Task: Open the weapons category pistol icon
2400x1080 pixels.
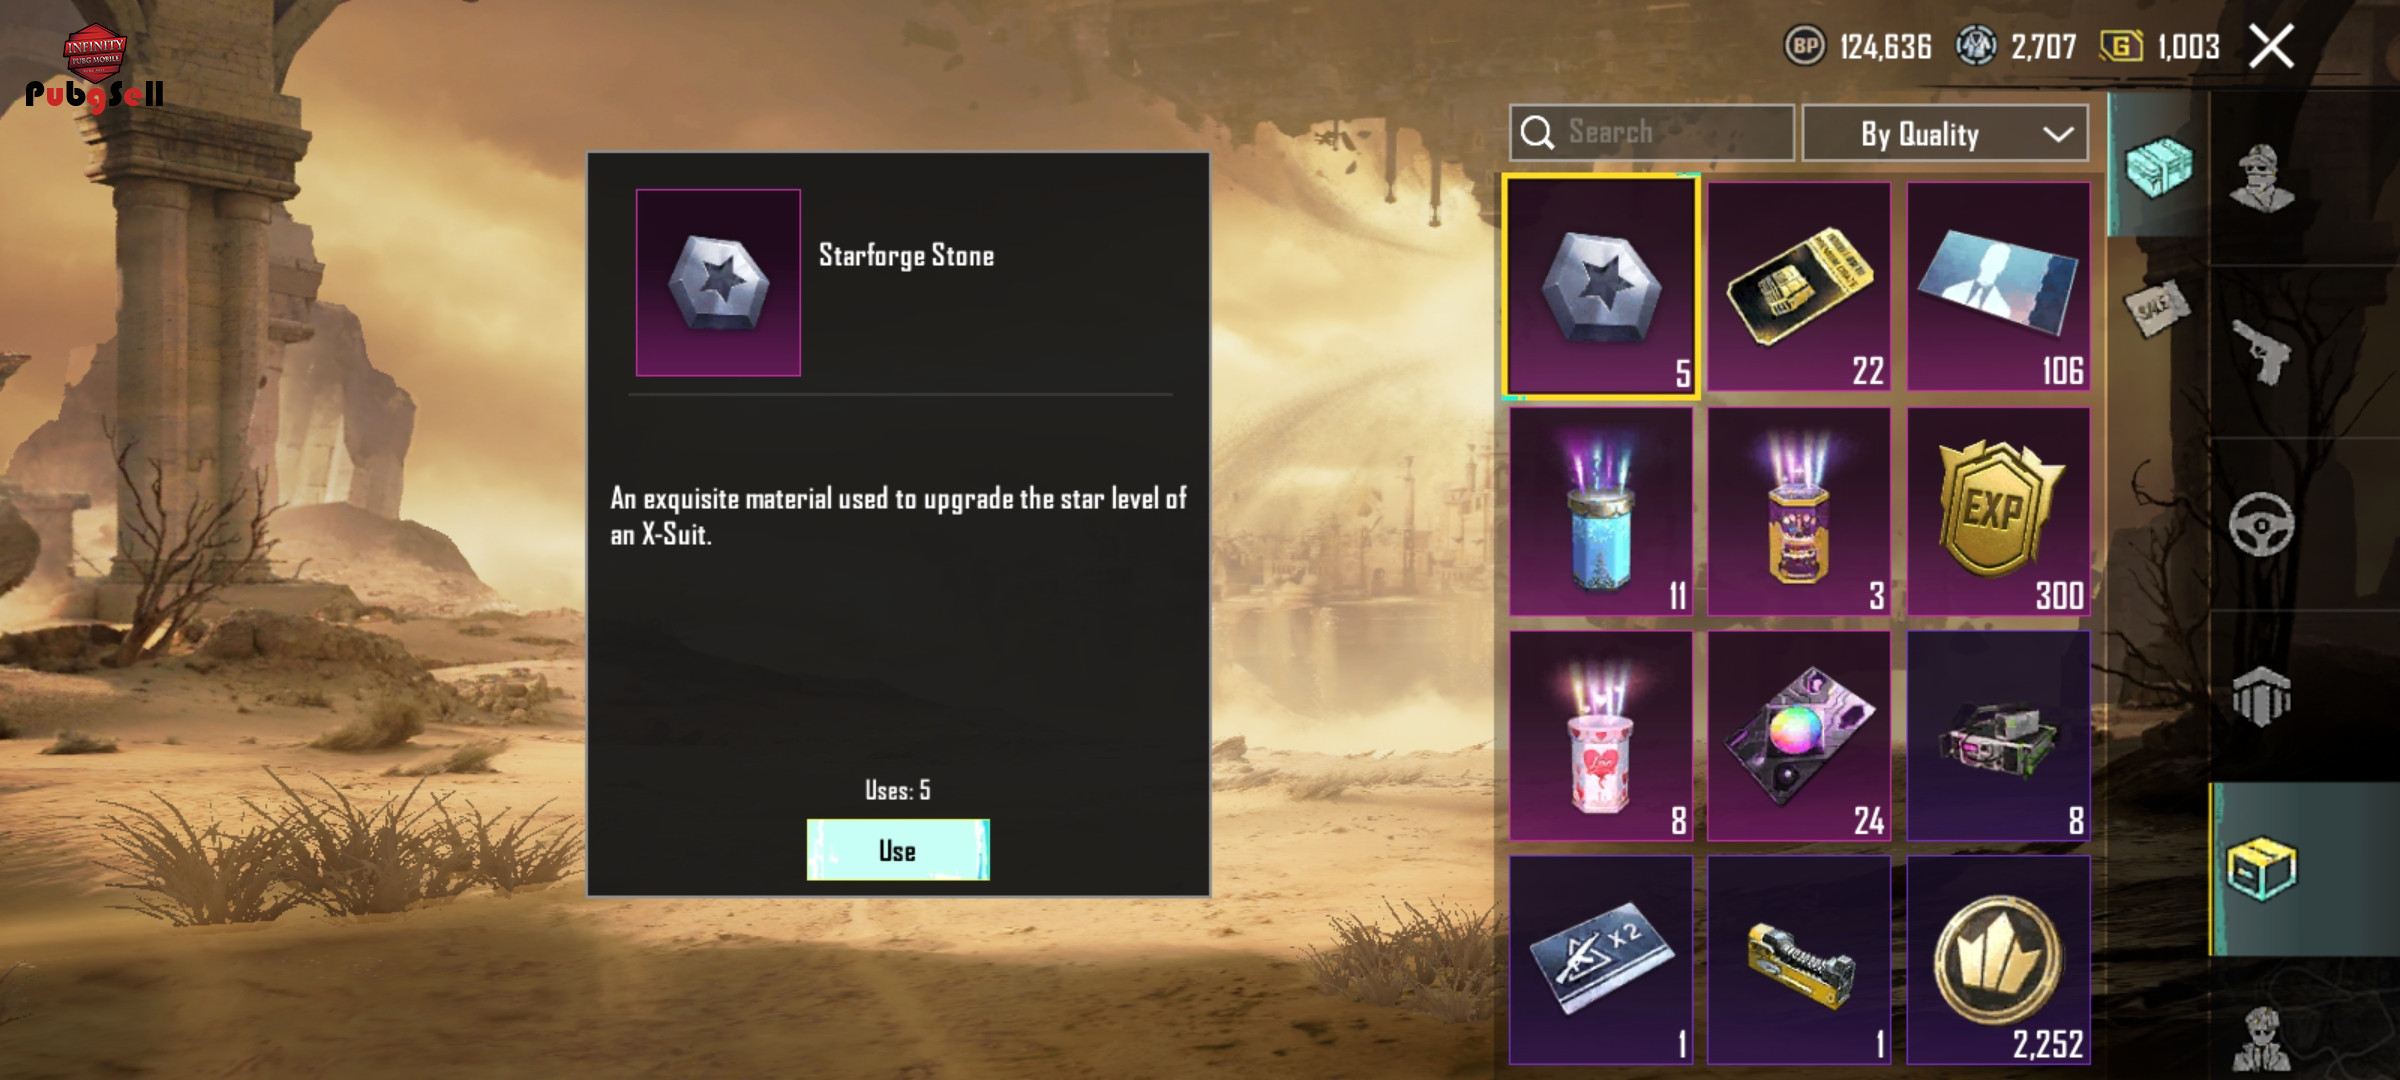Action: click(x=2262, y=351)
